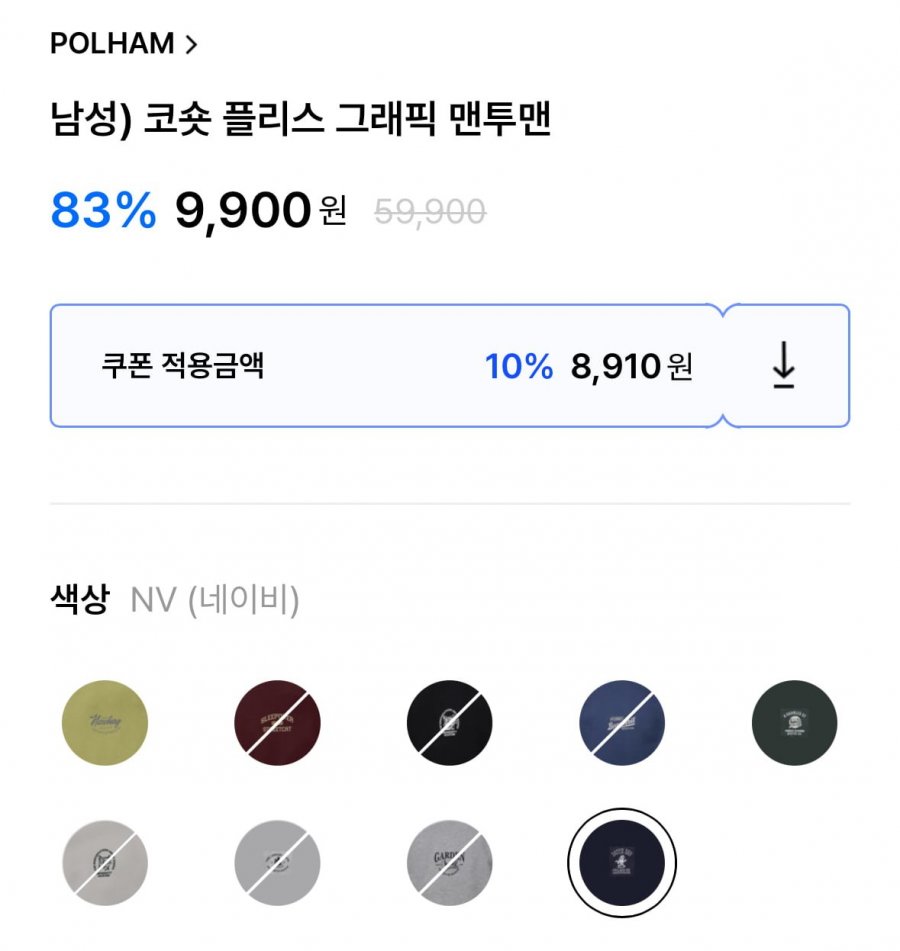Tap the 83% discount rate
This screenshot has height=951, width=900.
pyautogui.click(x=103, y=210)
